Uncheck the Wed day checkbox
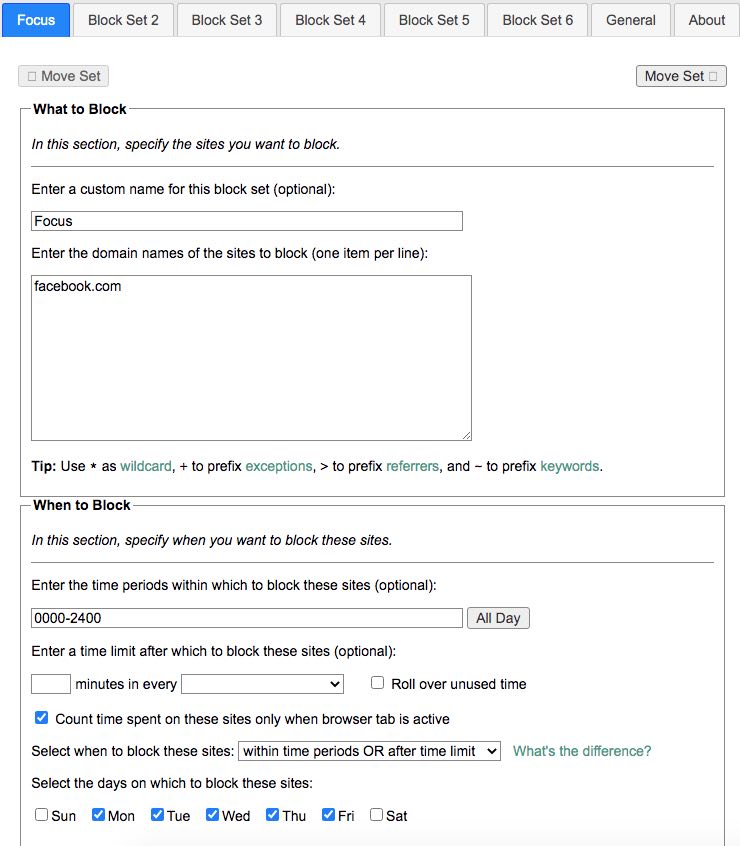This screenshot has height=846, width=740. pos(212,815)
